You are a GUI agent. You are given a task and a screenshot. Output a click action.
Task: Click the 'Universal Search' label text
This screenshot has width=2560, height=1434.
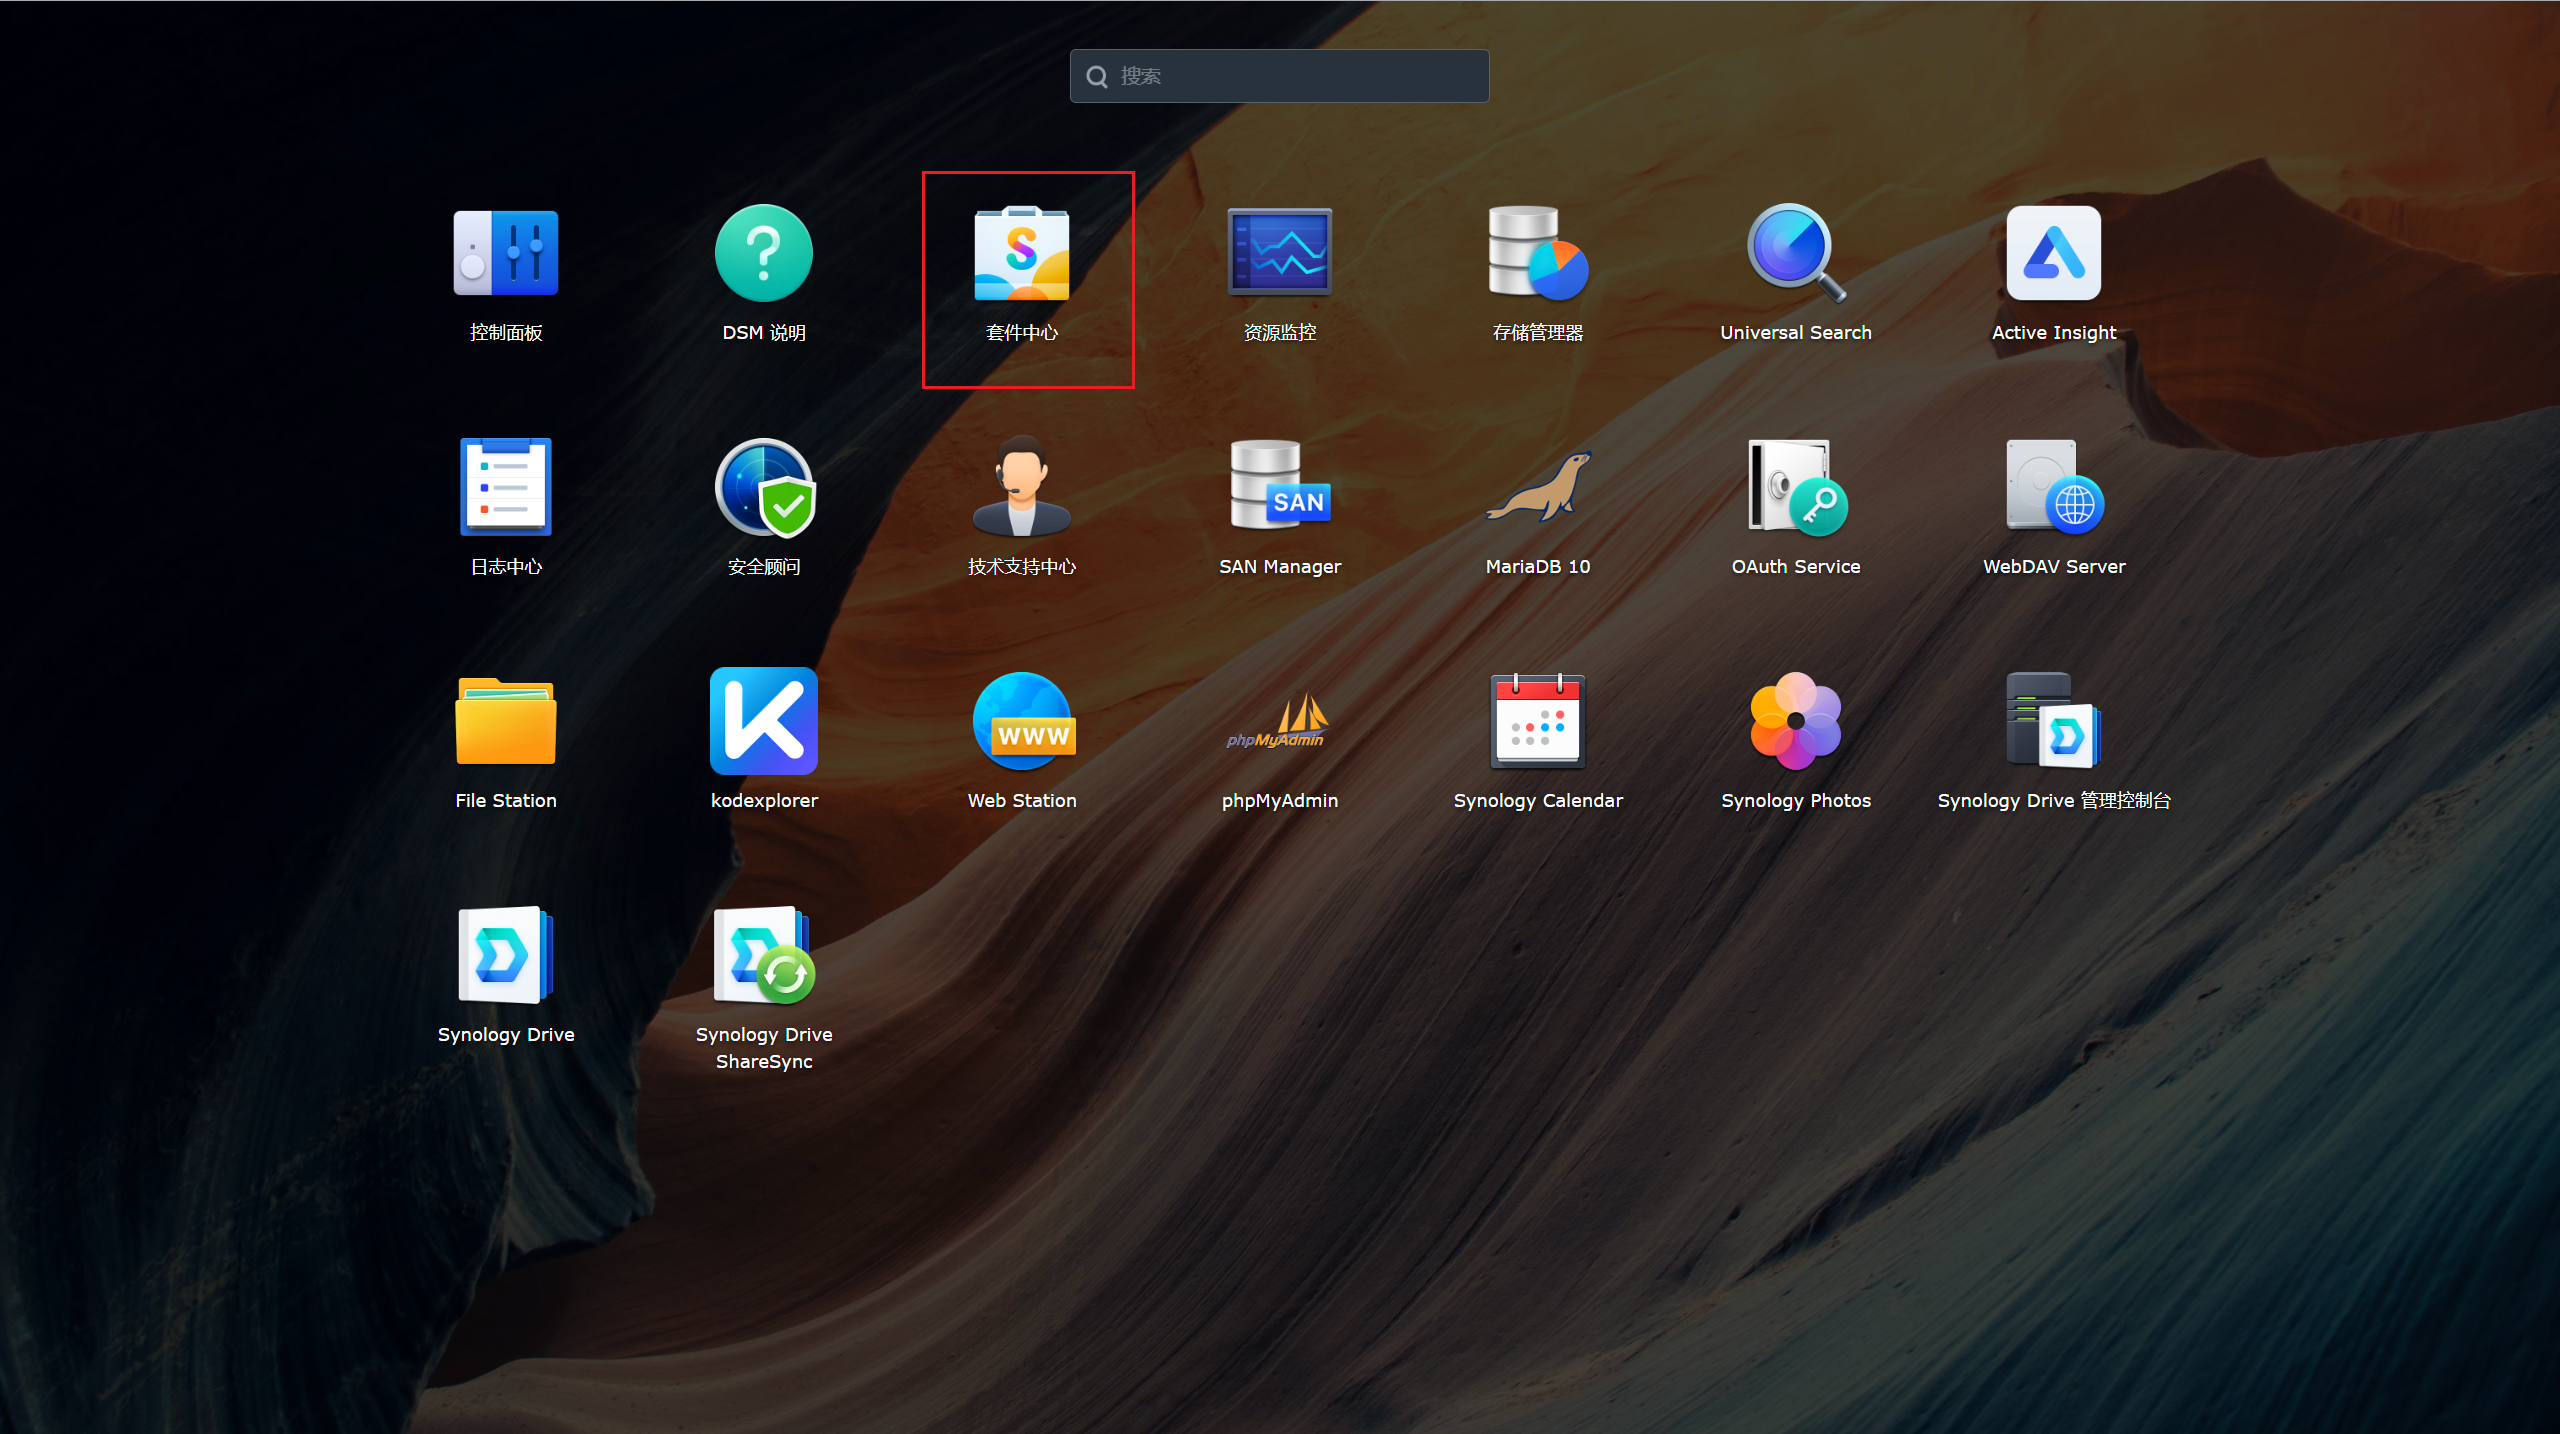[1796, 333]
